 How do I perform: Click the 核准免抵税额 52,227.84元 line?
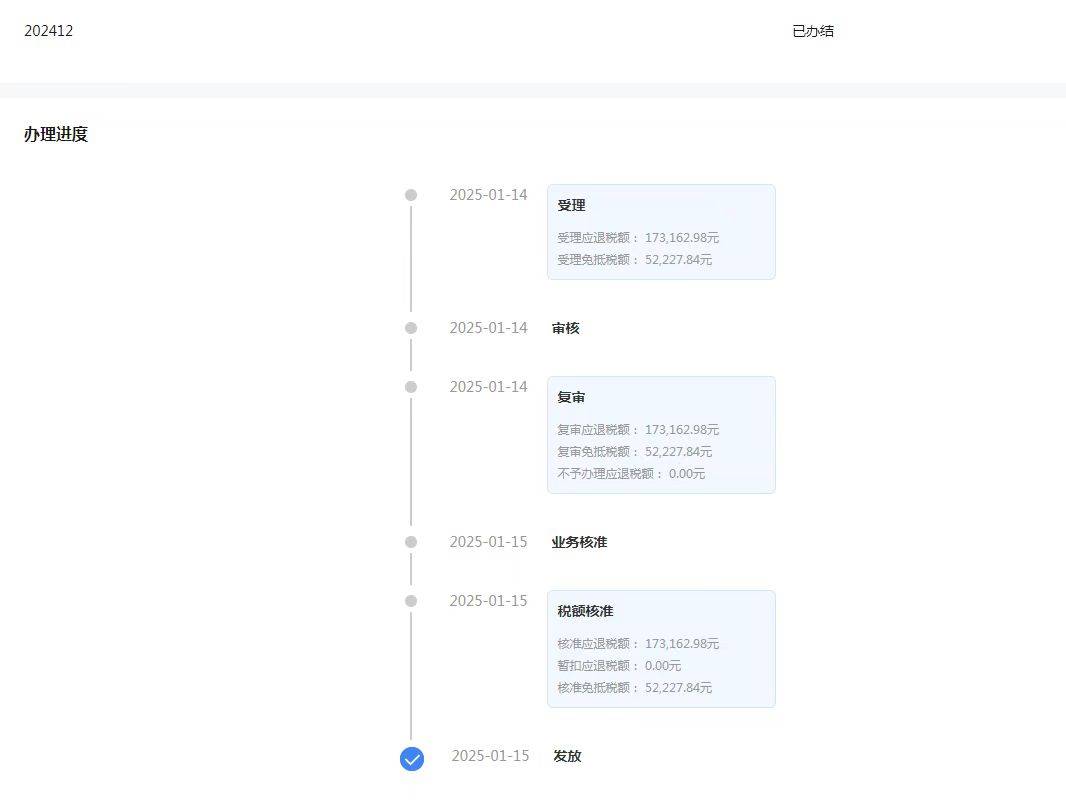pyautogui.click(x=634, y=688)
